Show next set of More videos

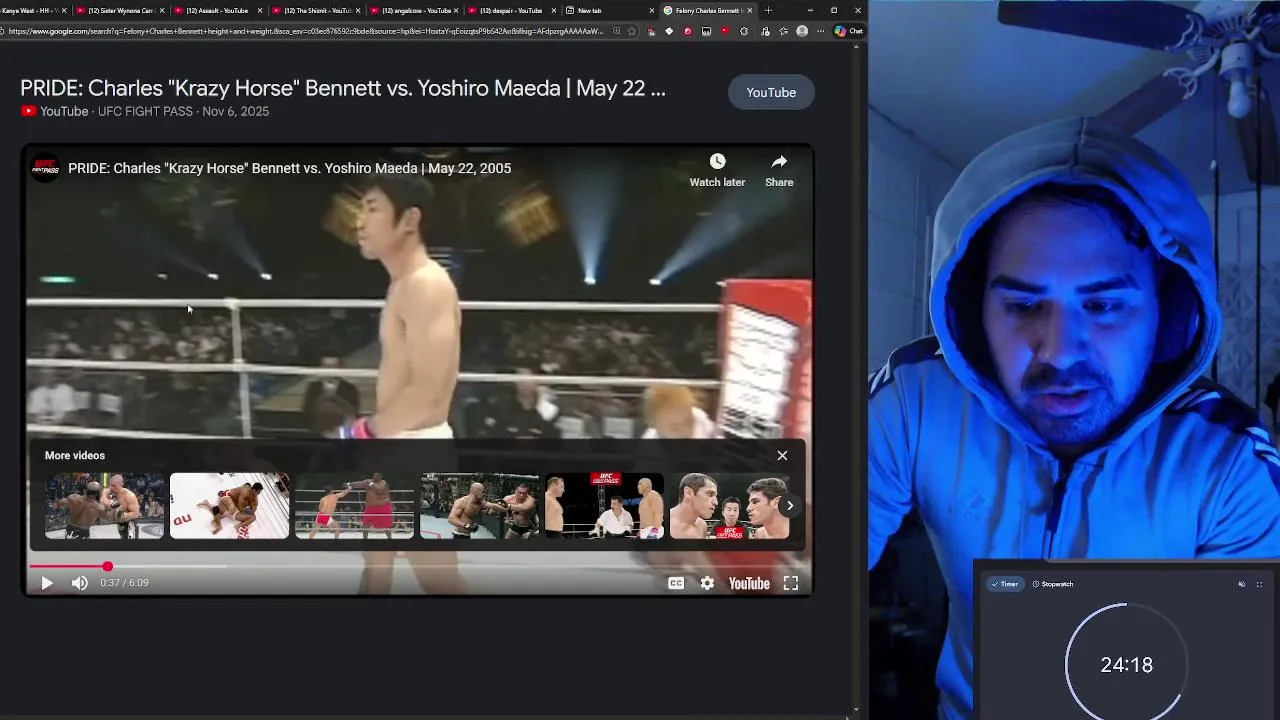(789, 505)
